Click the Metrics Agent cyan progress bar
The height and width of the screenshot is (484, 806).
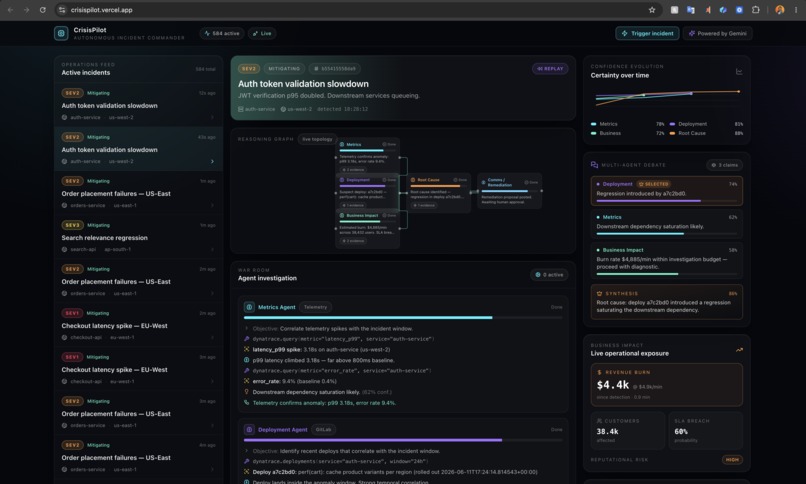coord(402,318)
